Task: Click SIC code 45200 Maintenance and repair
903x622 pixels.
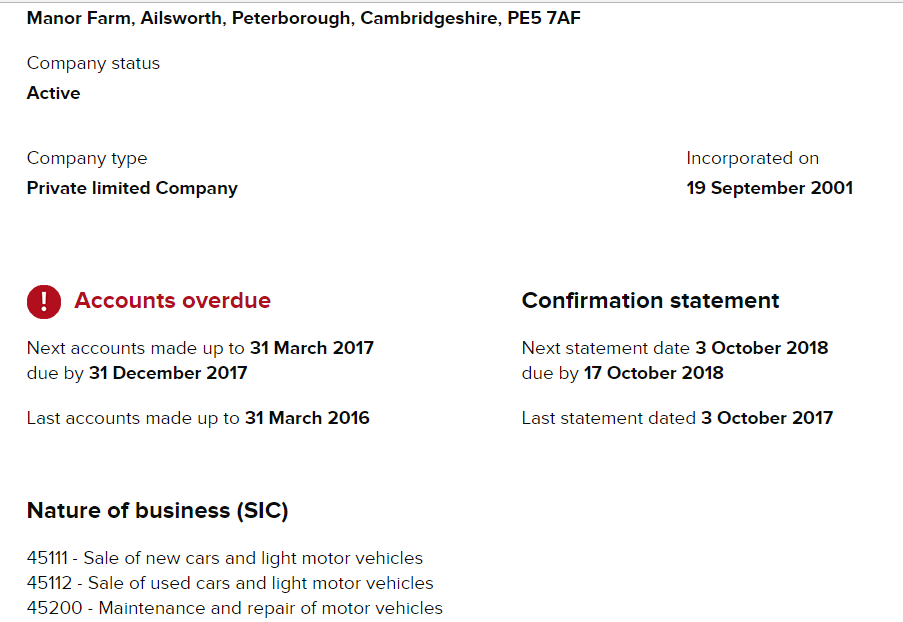Action: [234, 608]
